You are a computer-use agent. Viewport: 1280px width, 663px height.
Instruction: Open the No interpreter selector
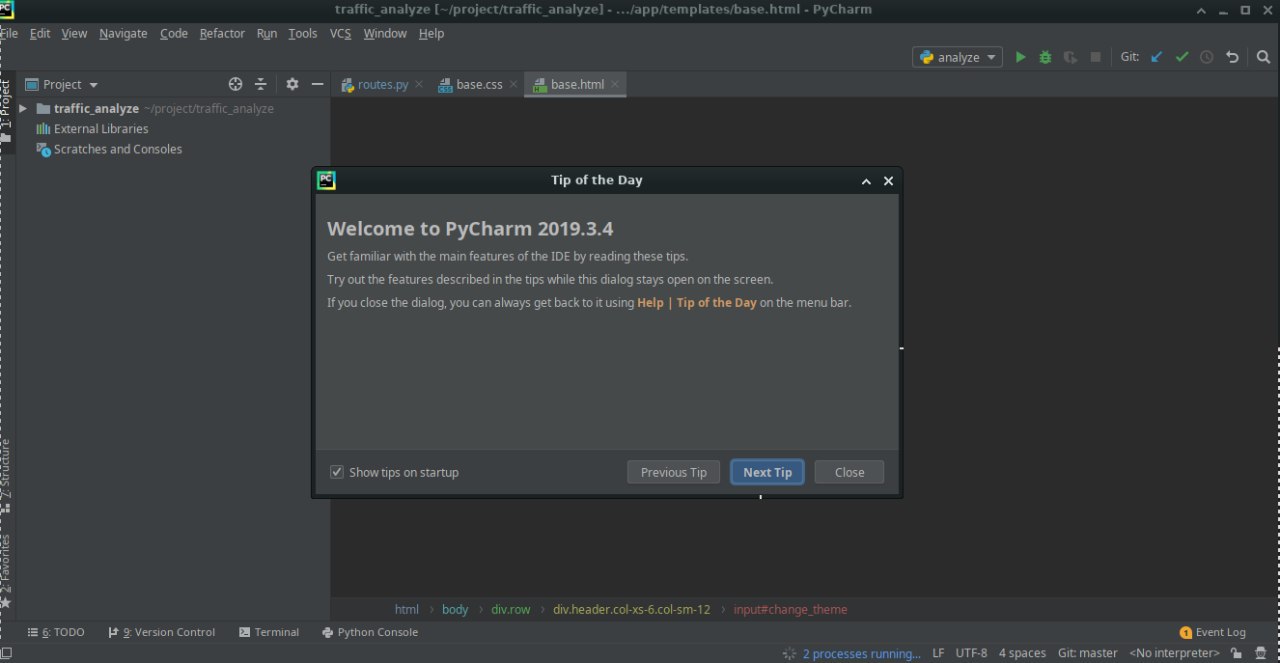[x=1174, y=653]
